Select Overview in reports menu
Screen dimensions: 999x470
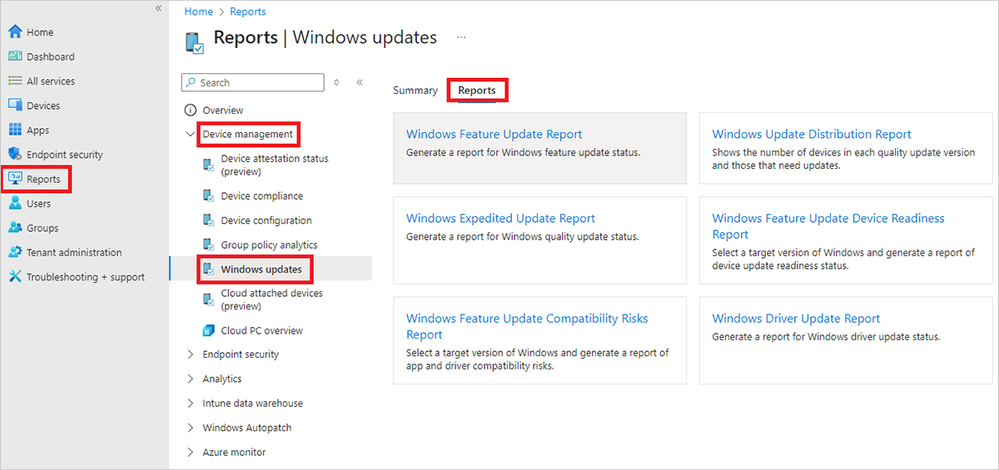(223, 110)
